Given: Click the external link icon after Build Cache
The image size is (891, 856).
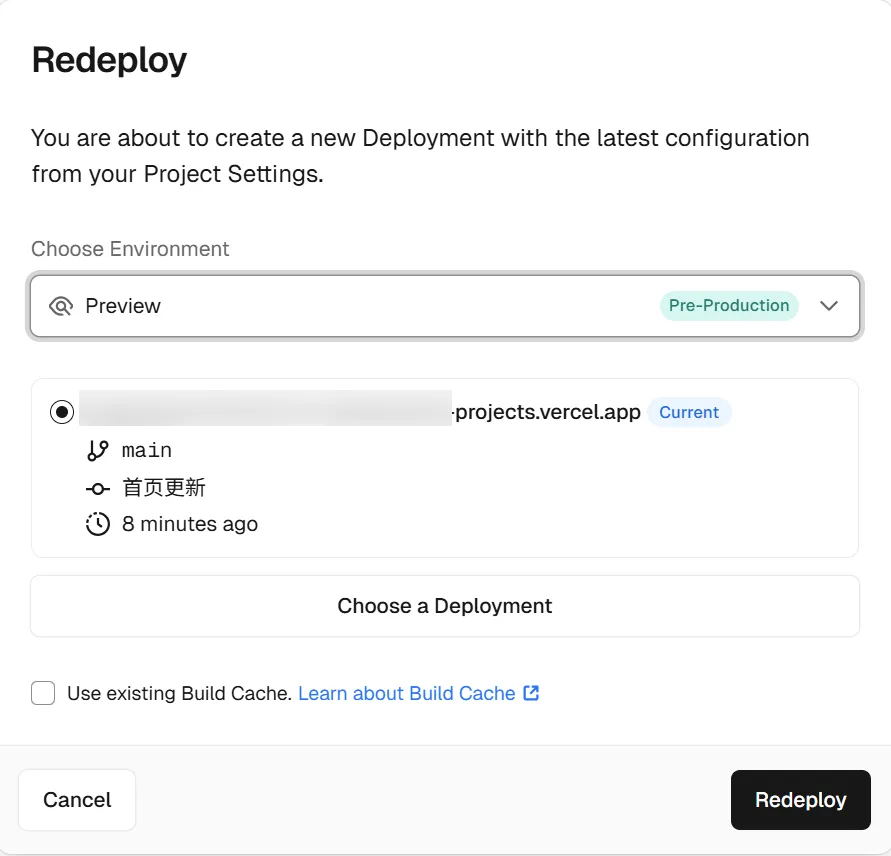Looking at the screenshot, I should [531, 693].
